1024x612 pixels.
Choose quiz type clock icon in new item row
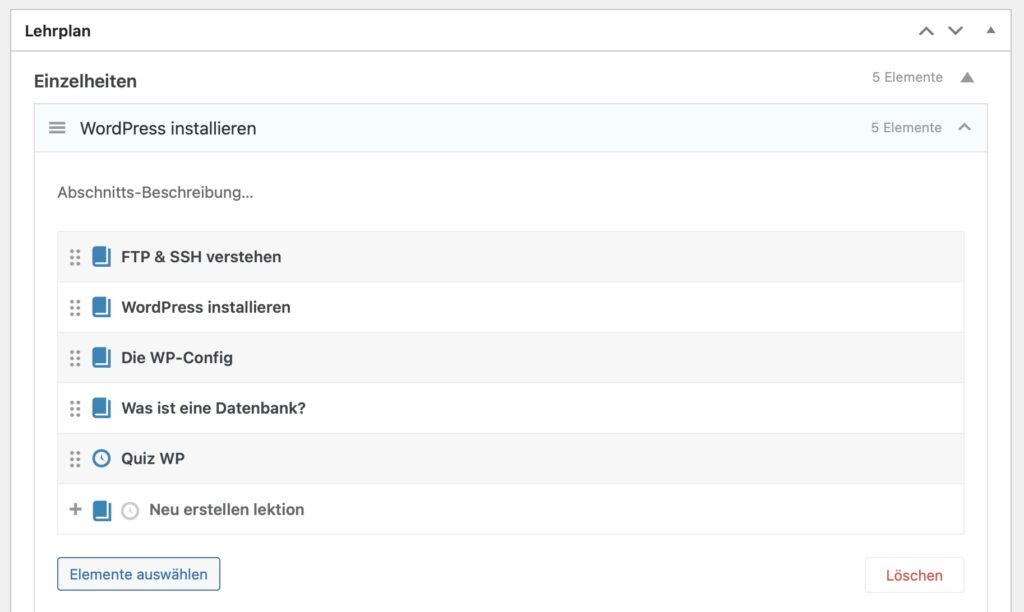(x=130, y=511)
